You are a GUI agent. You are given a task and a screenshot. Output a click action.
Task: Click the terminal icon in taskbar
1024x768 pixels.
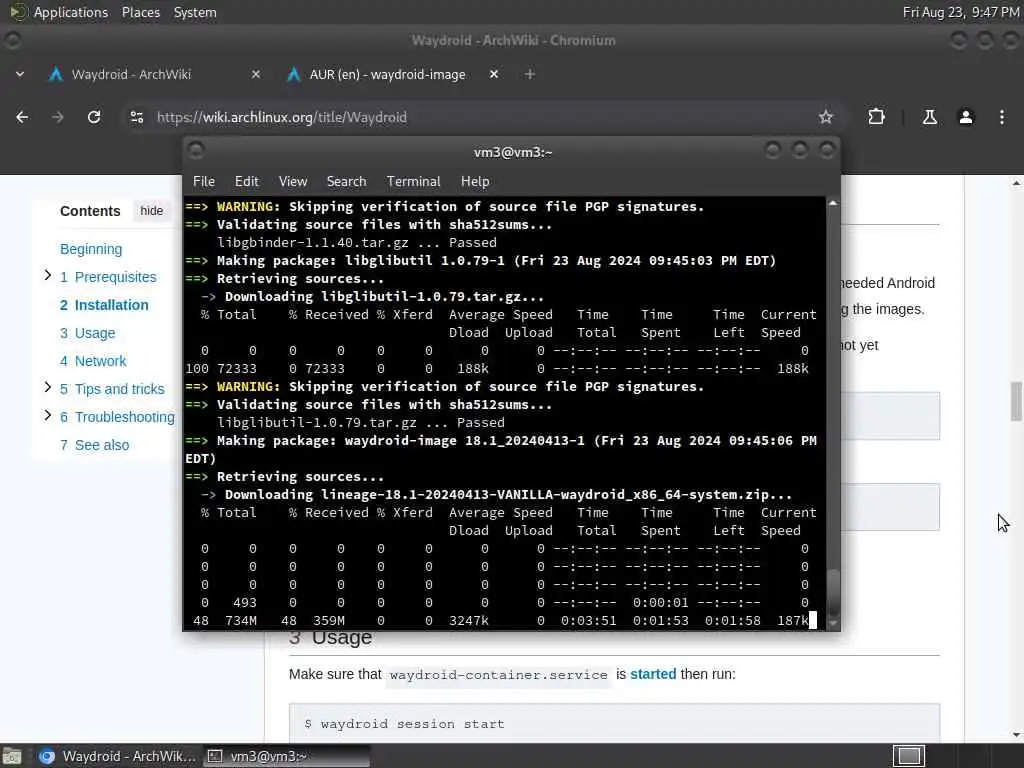(215, 756)
